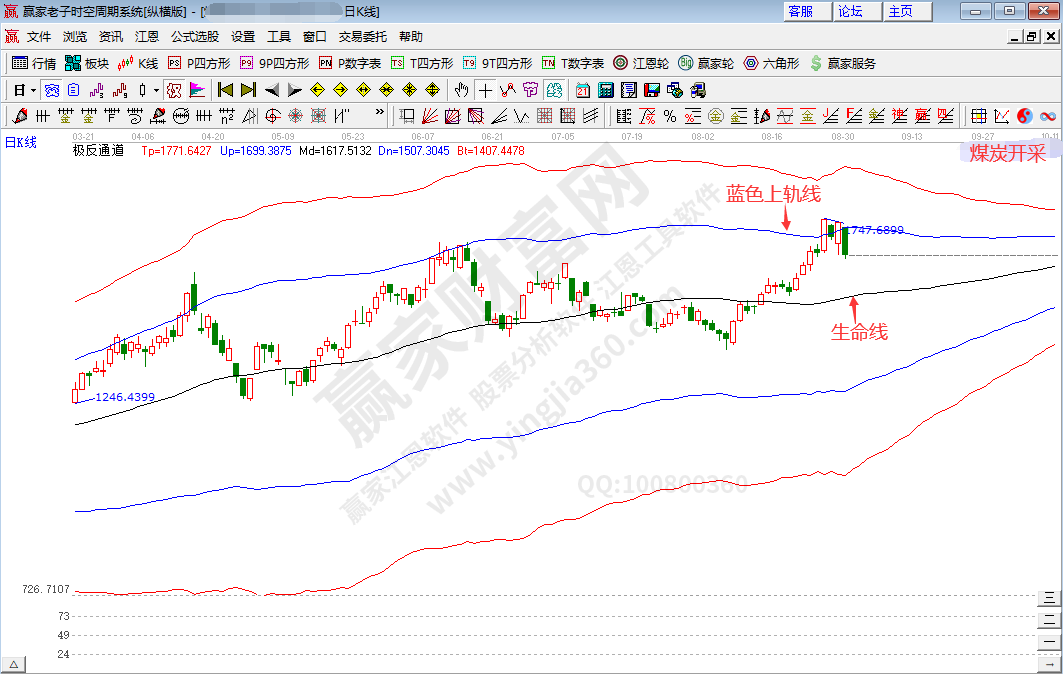Select the hand pan tool

462,89
